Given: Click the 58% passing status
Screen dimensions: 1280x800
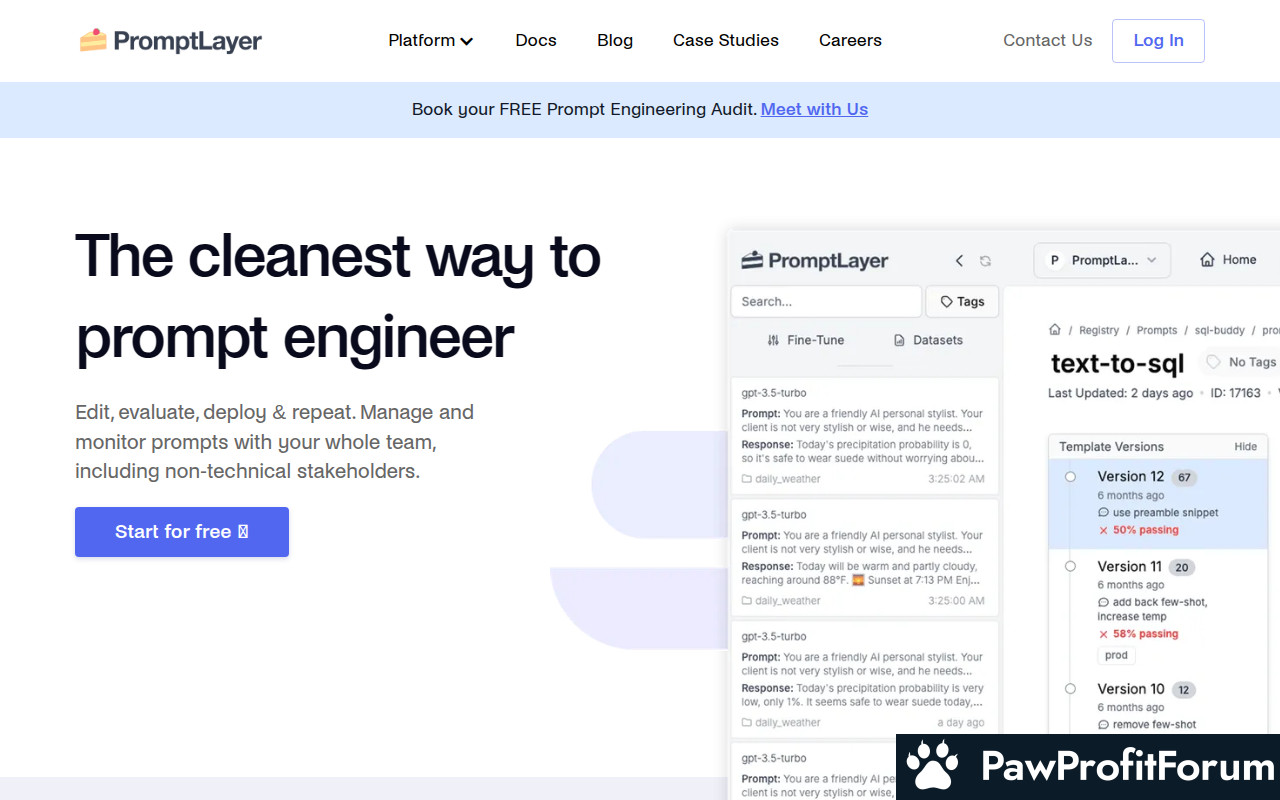Looking at the screenshot, I should click(x=1138, y=634).
